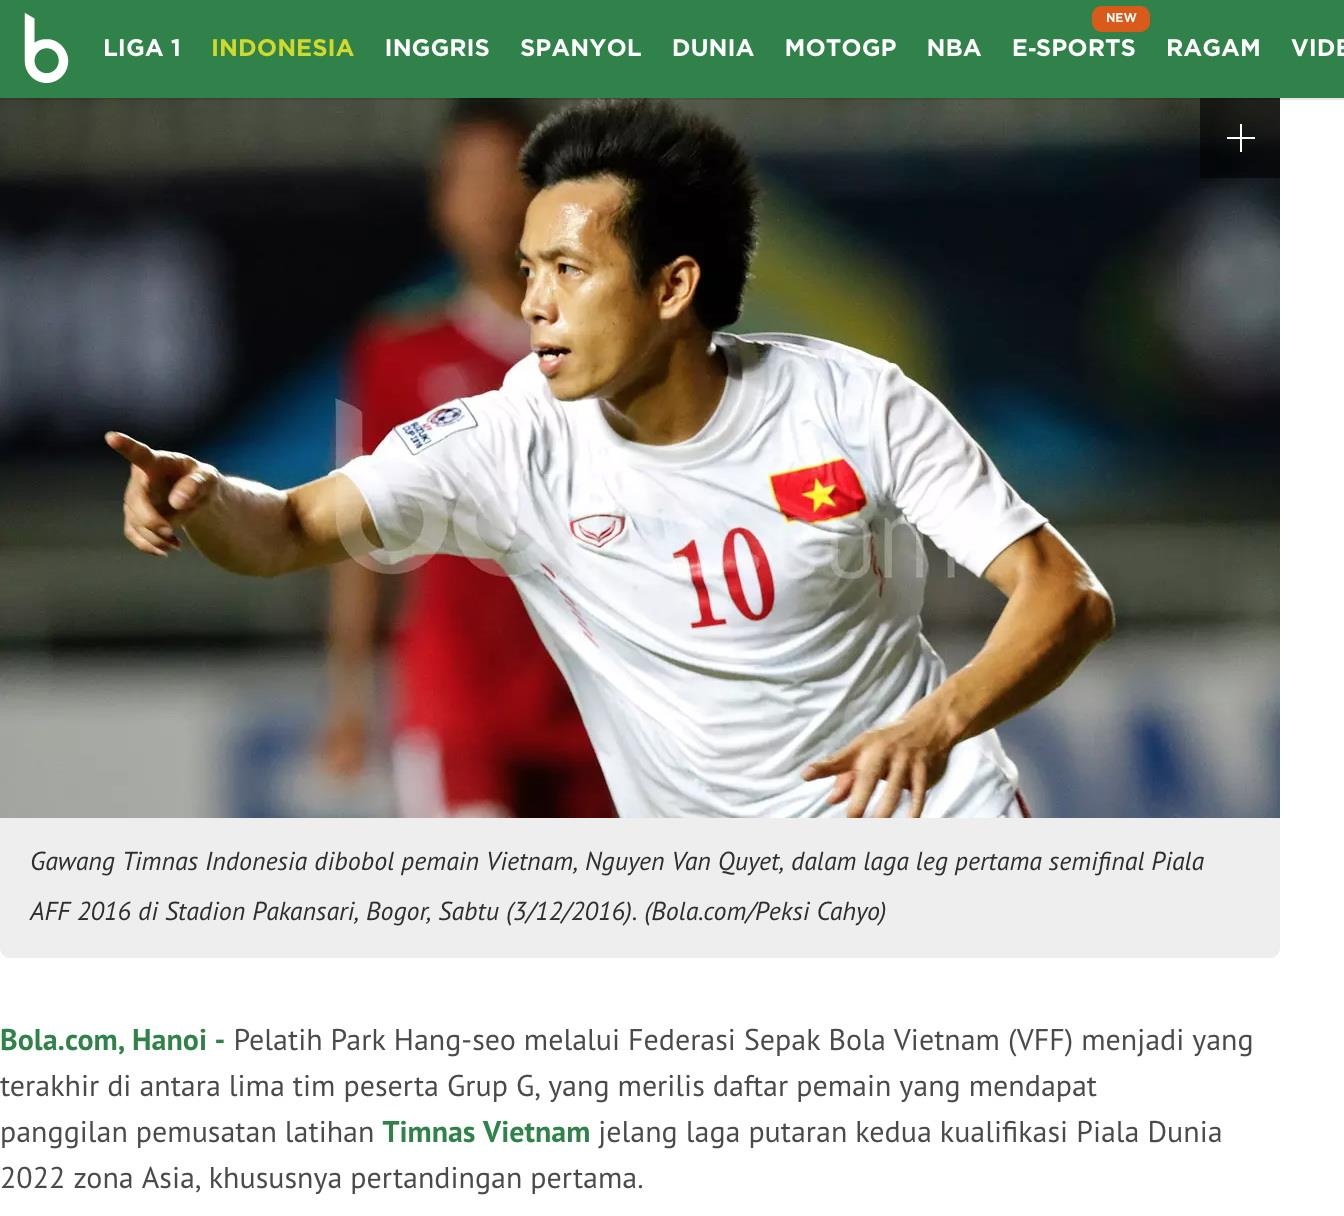This screenshot has width=1344, height=1216.
Task: Open the VIDEO section in navbar
Action: pyautogui.click(x=1317, y=48)
